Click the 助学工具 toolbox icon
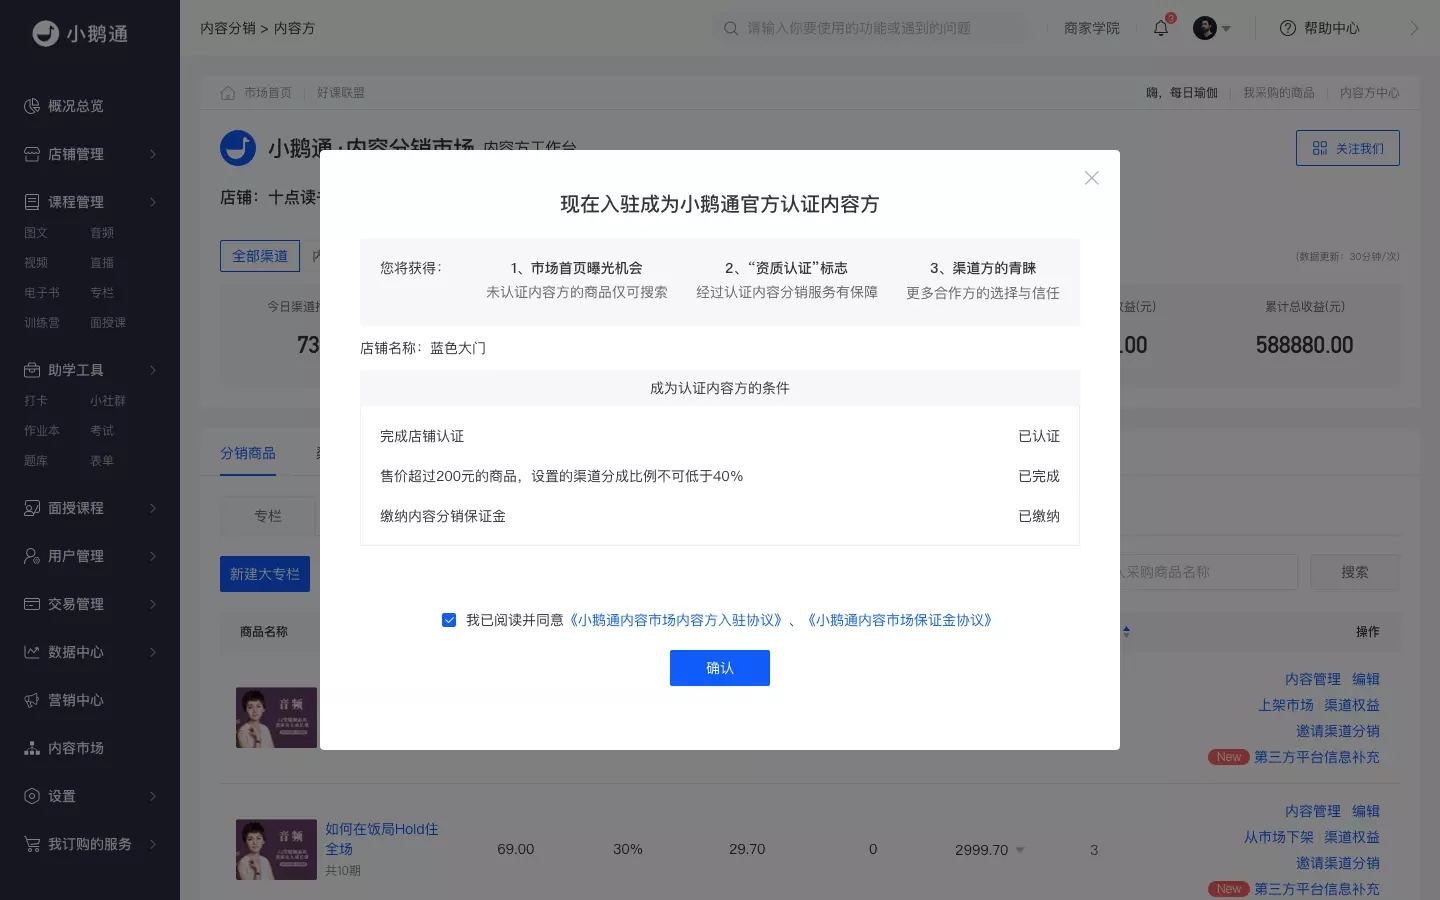The height and width of the screenshot is (900, 1440). click(x=32, y=370)
